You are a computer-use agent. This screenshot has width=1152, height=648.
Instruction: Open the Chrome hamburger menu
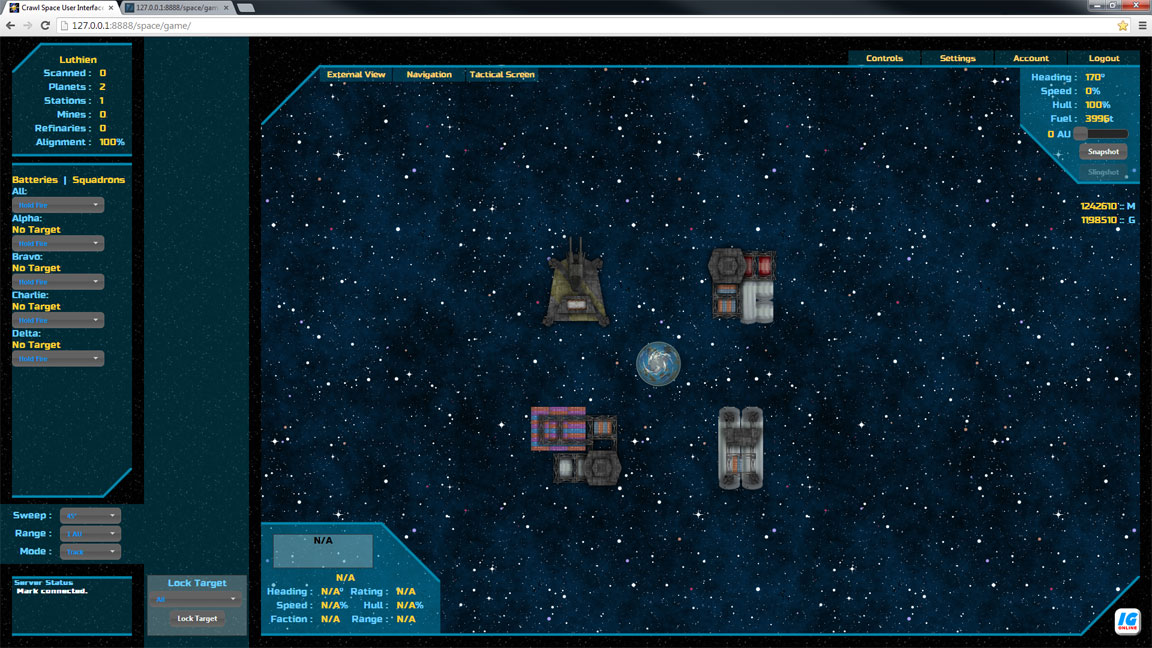click(1142, 25)
